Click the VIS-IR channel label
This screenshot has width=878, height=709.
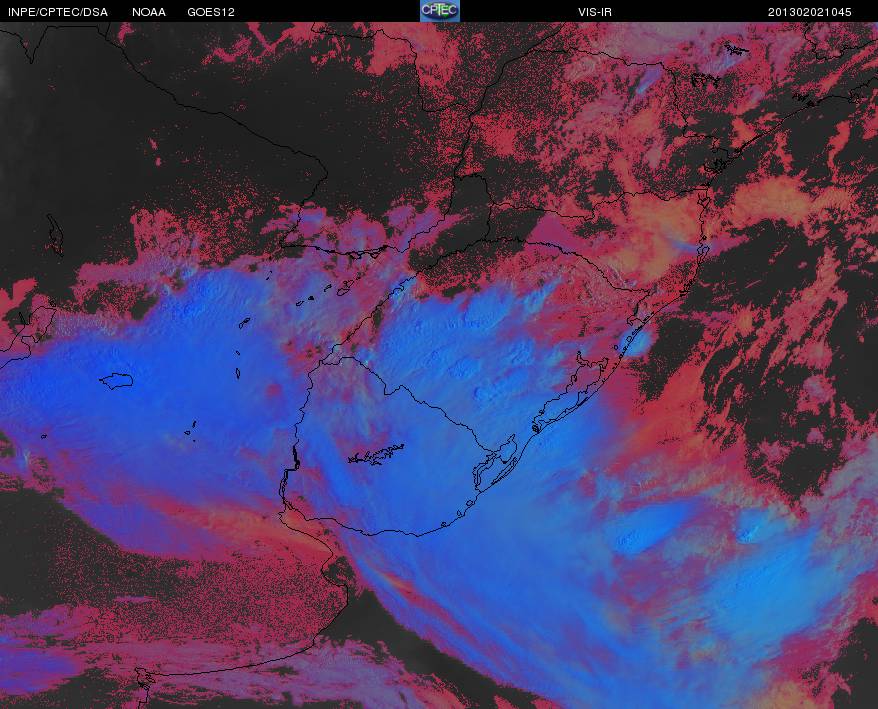pyautogui.click(x=595, y=12)
